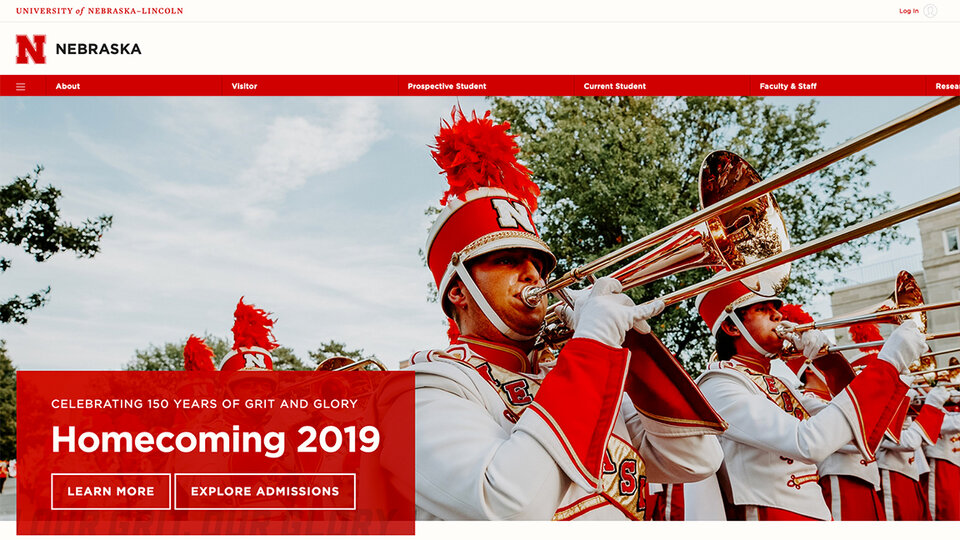Viewport: 960px width, 540px height.
Task: Open the hamburger menu icon
Action: tap(21, 86)
